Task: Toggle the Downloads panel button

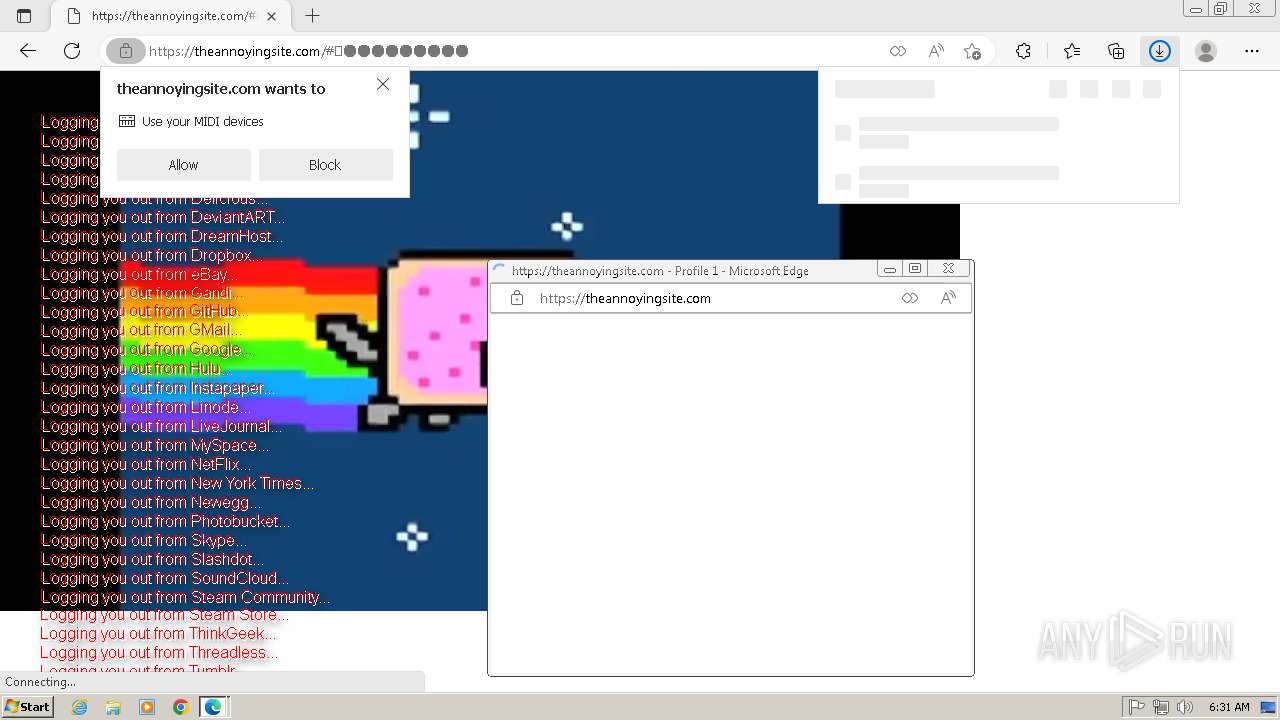Action: point(1160,51)
